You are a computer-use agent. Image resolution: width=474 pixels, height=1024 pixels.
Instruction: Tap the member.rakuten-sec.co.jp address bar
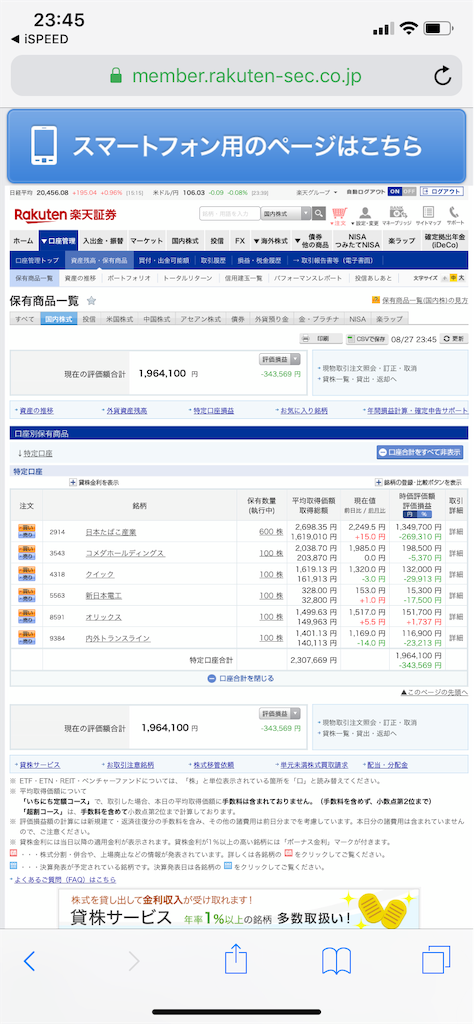[236, 76]
